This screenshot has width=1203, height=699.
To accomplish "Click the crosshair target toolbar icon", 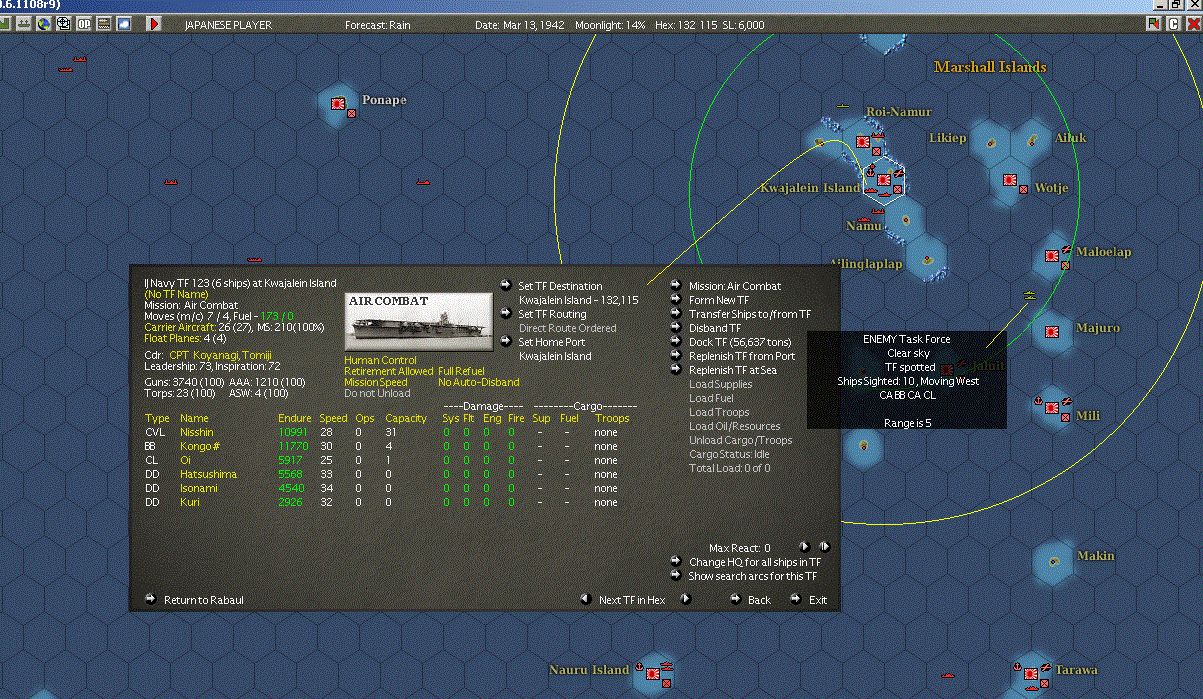I will [x=63, y=23].
